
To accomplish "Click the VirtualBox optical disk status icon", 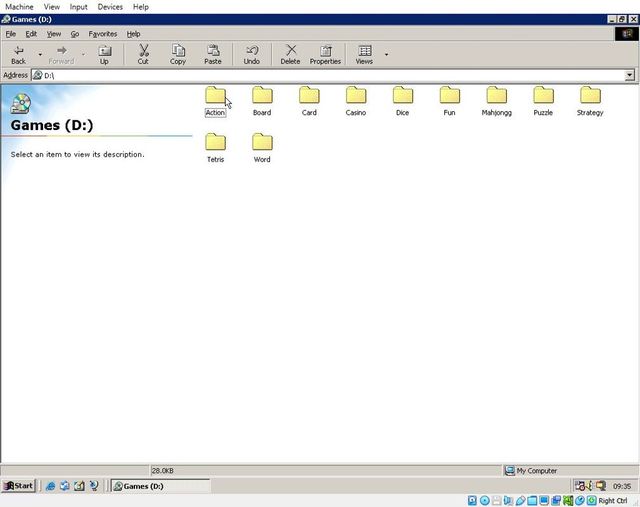I will click(484, 500).
